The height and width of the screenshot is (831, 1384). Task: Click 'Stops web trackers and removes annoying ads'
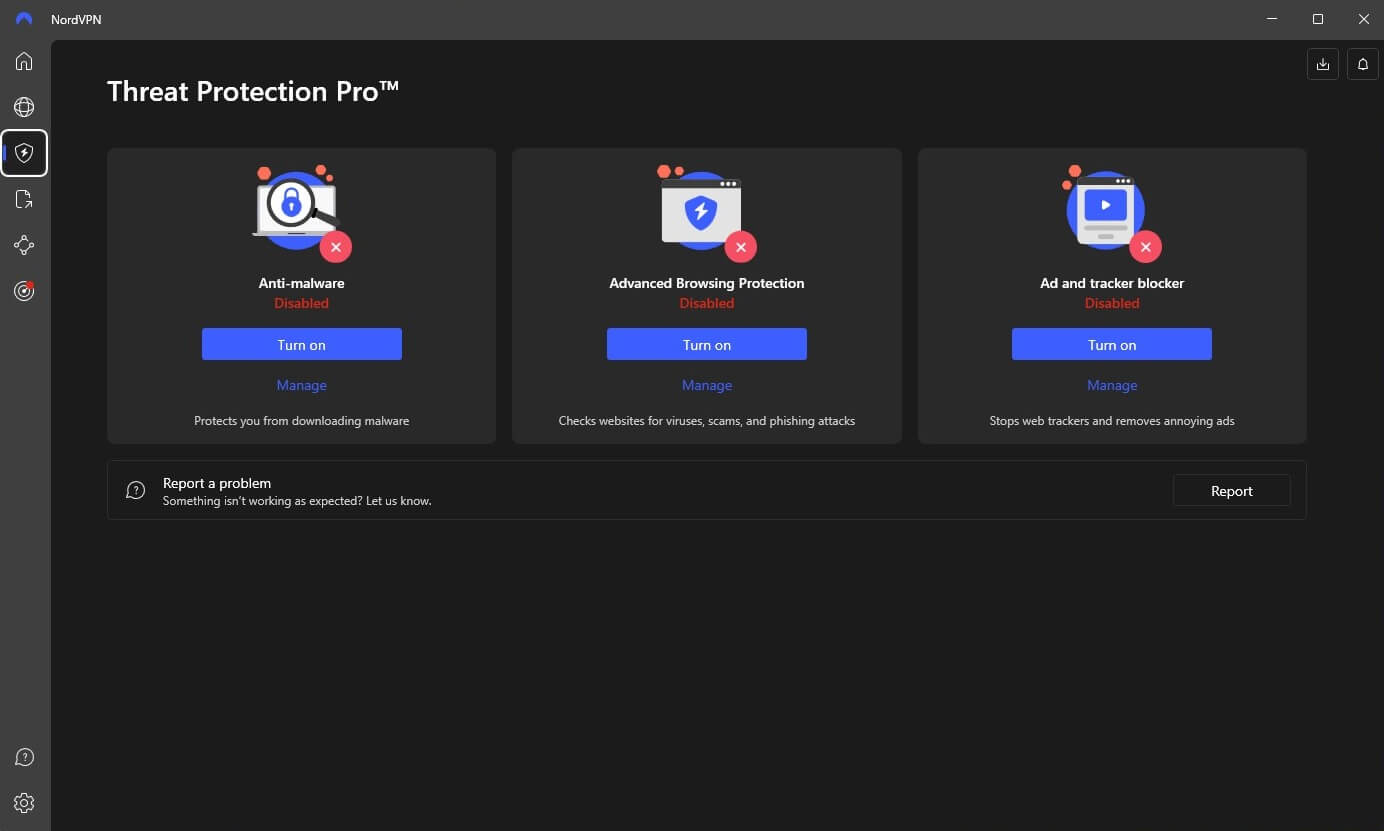pos(1112,421)
